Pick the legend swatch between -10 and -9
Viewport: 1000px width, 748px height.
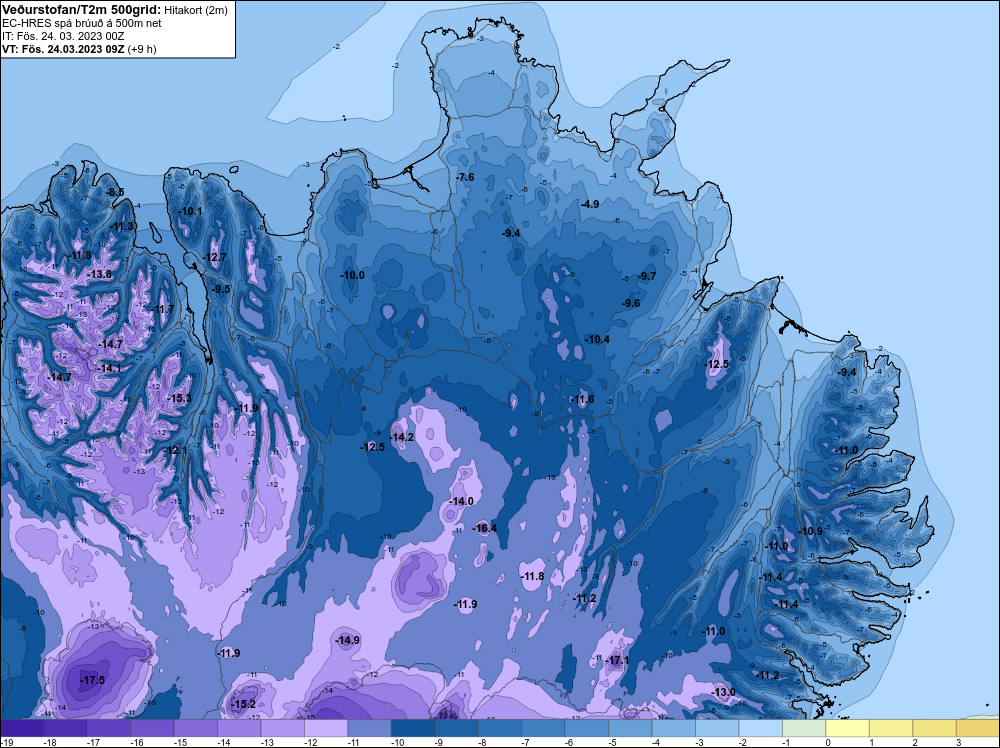(413, 728)
